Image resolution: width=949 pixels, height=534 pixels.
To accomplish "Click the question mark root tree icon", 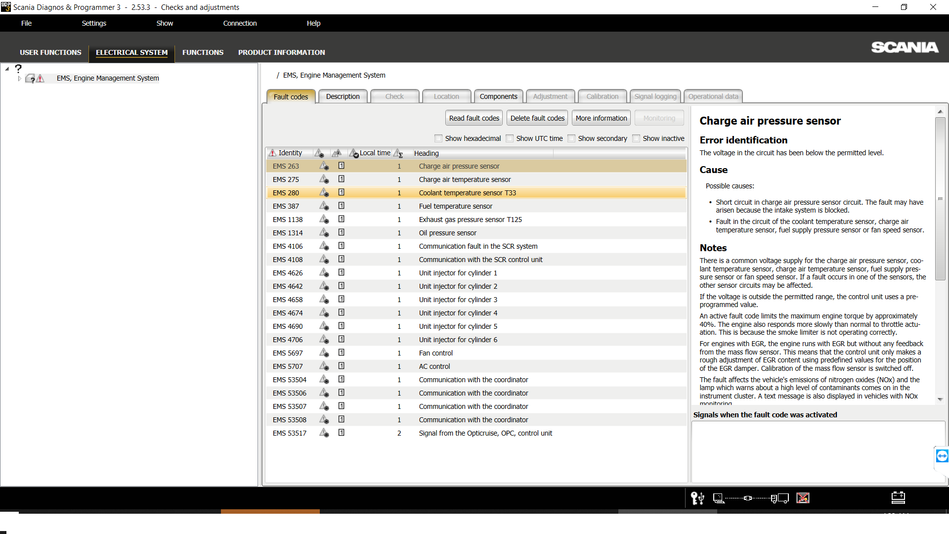I will click(18, 68).
